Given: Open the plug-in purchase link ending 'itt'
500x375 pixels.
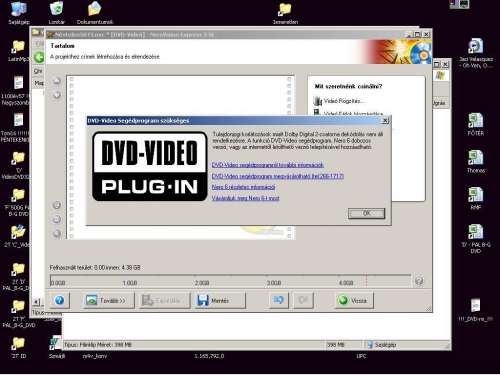Looking at the screenshot, I should [x=278, y=176].
